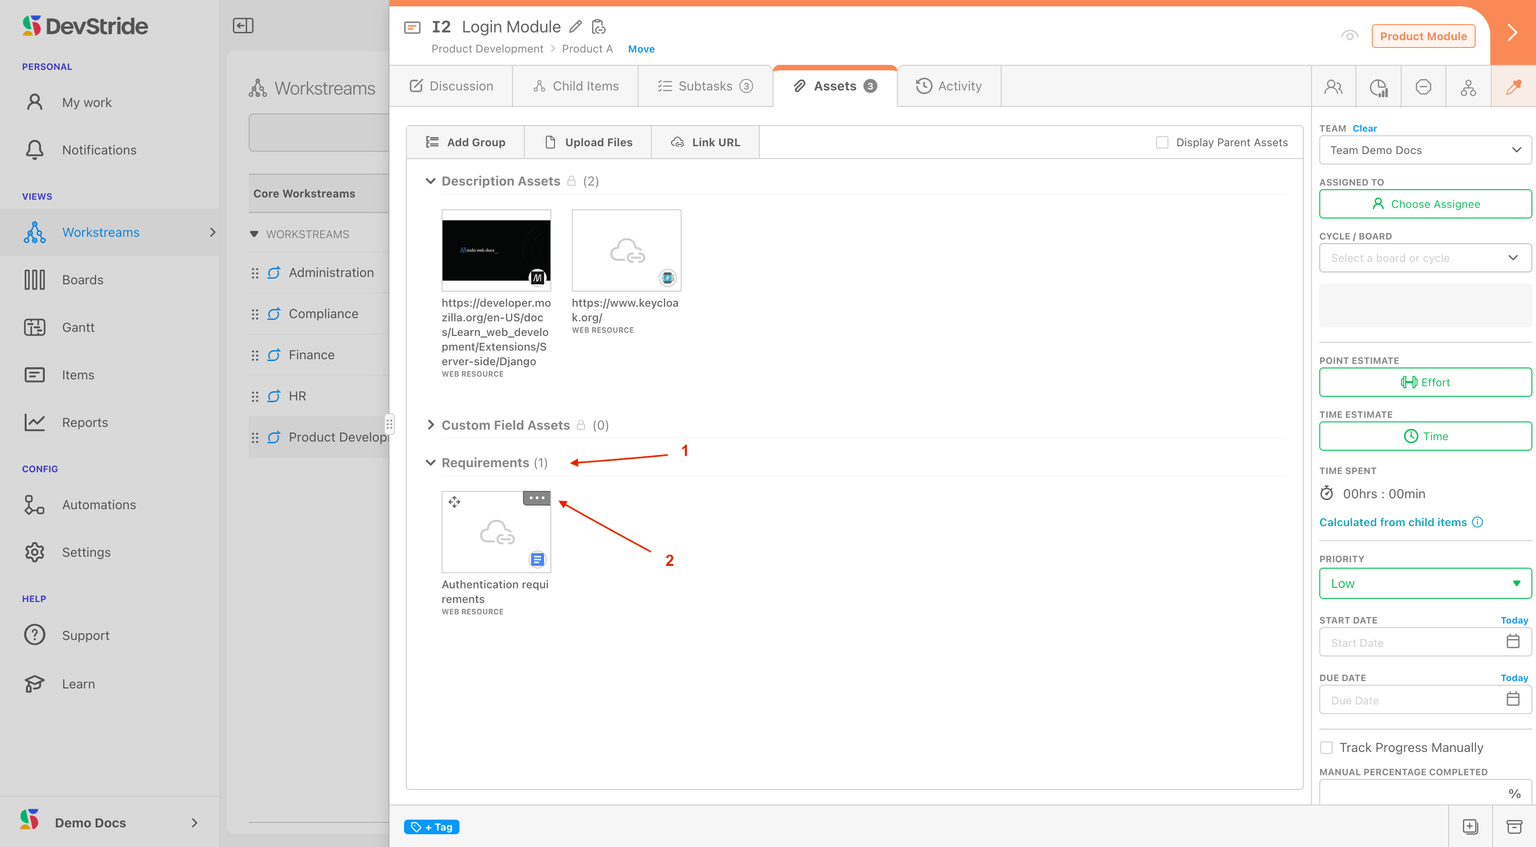1536x847 pixels.
Task: Open the Team Demo Docs dropdown
Action: 1425,150
